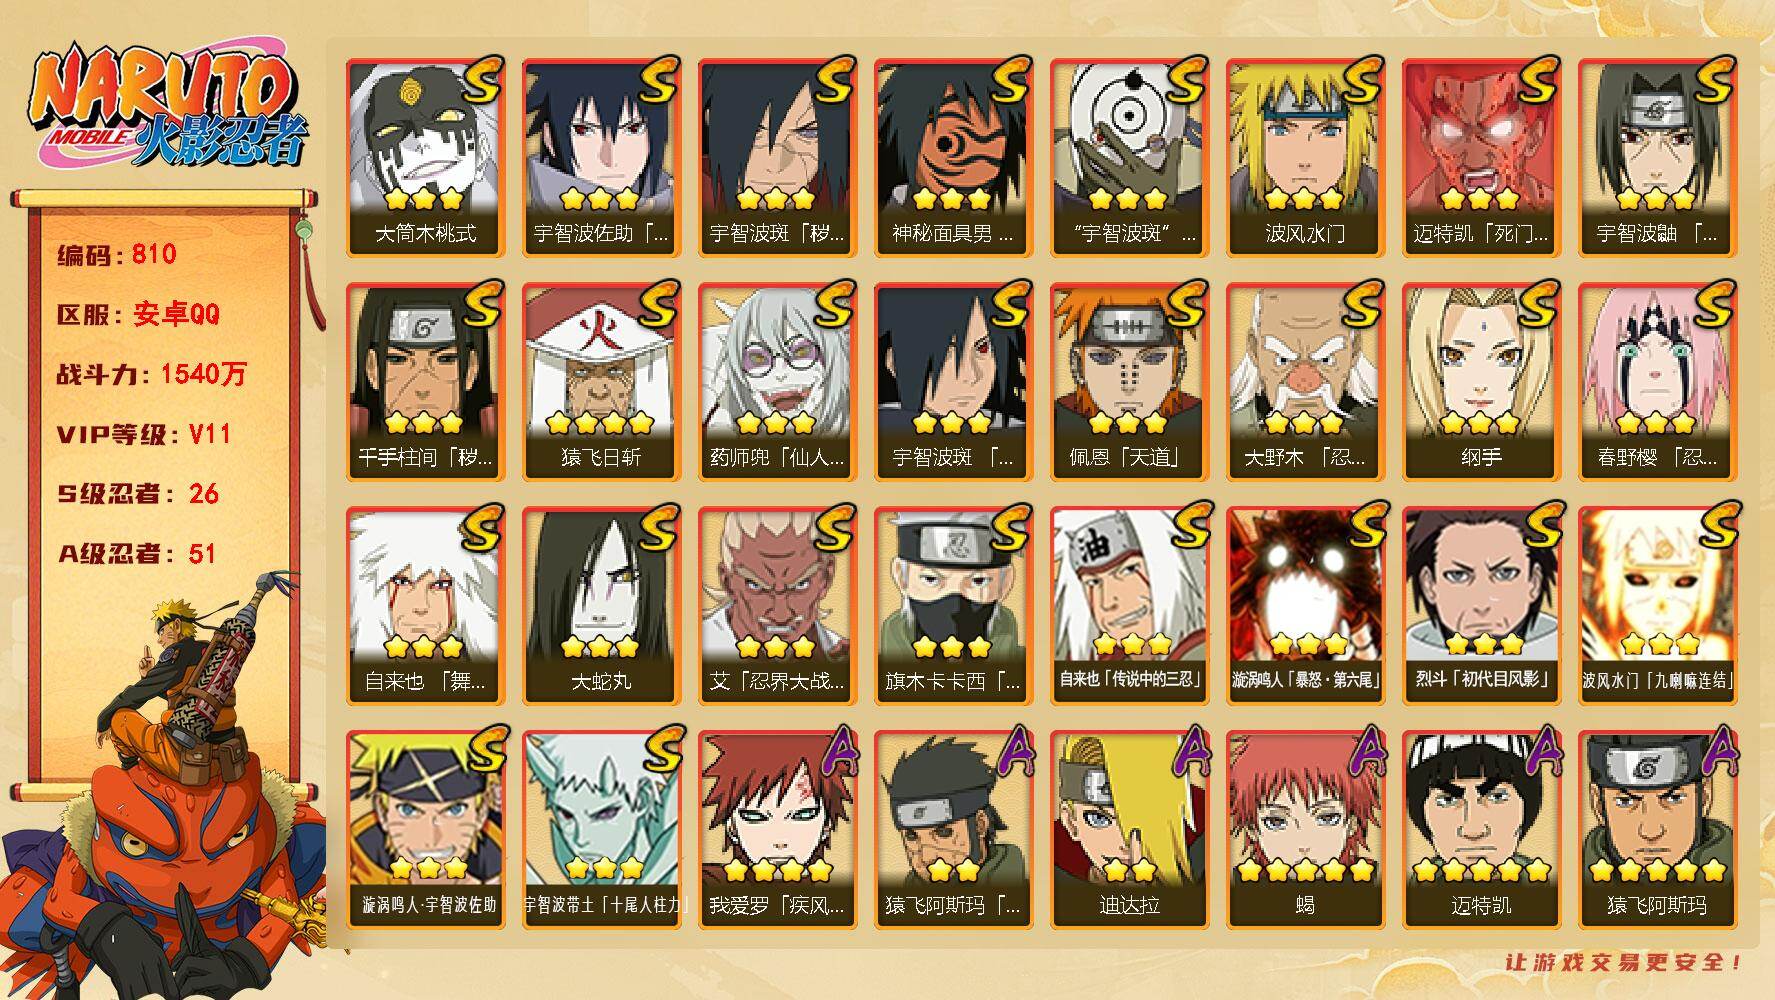
Task: Click the 战斗力: 1540万 text
Action: [x=151, y=374]
